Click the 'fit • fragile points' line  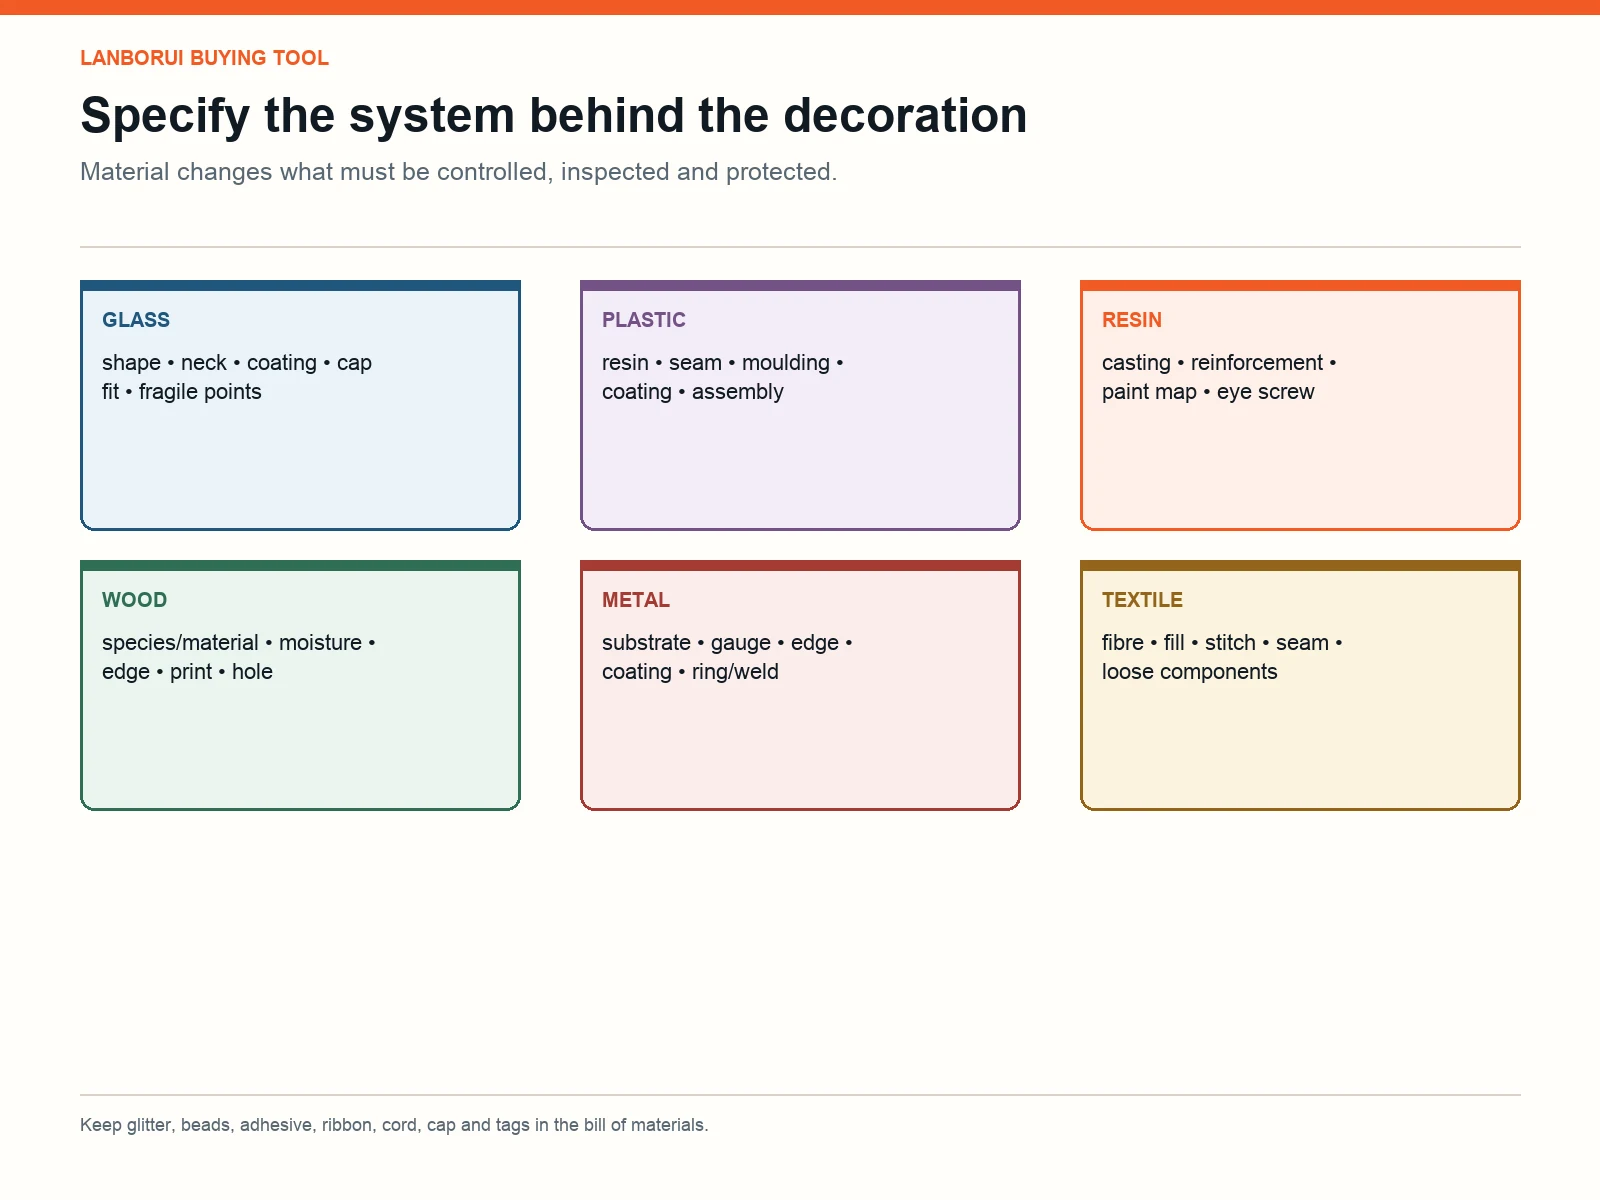tap(182, 391)
